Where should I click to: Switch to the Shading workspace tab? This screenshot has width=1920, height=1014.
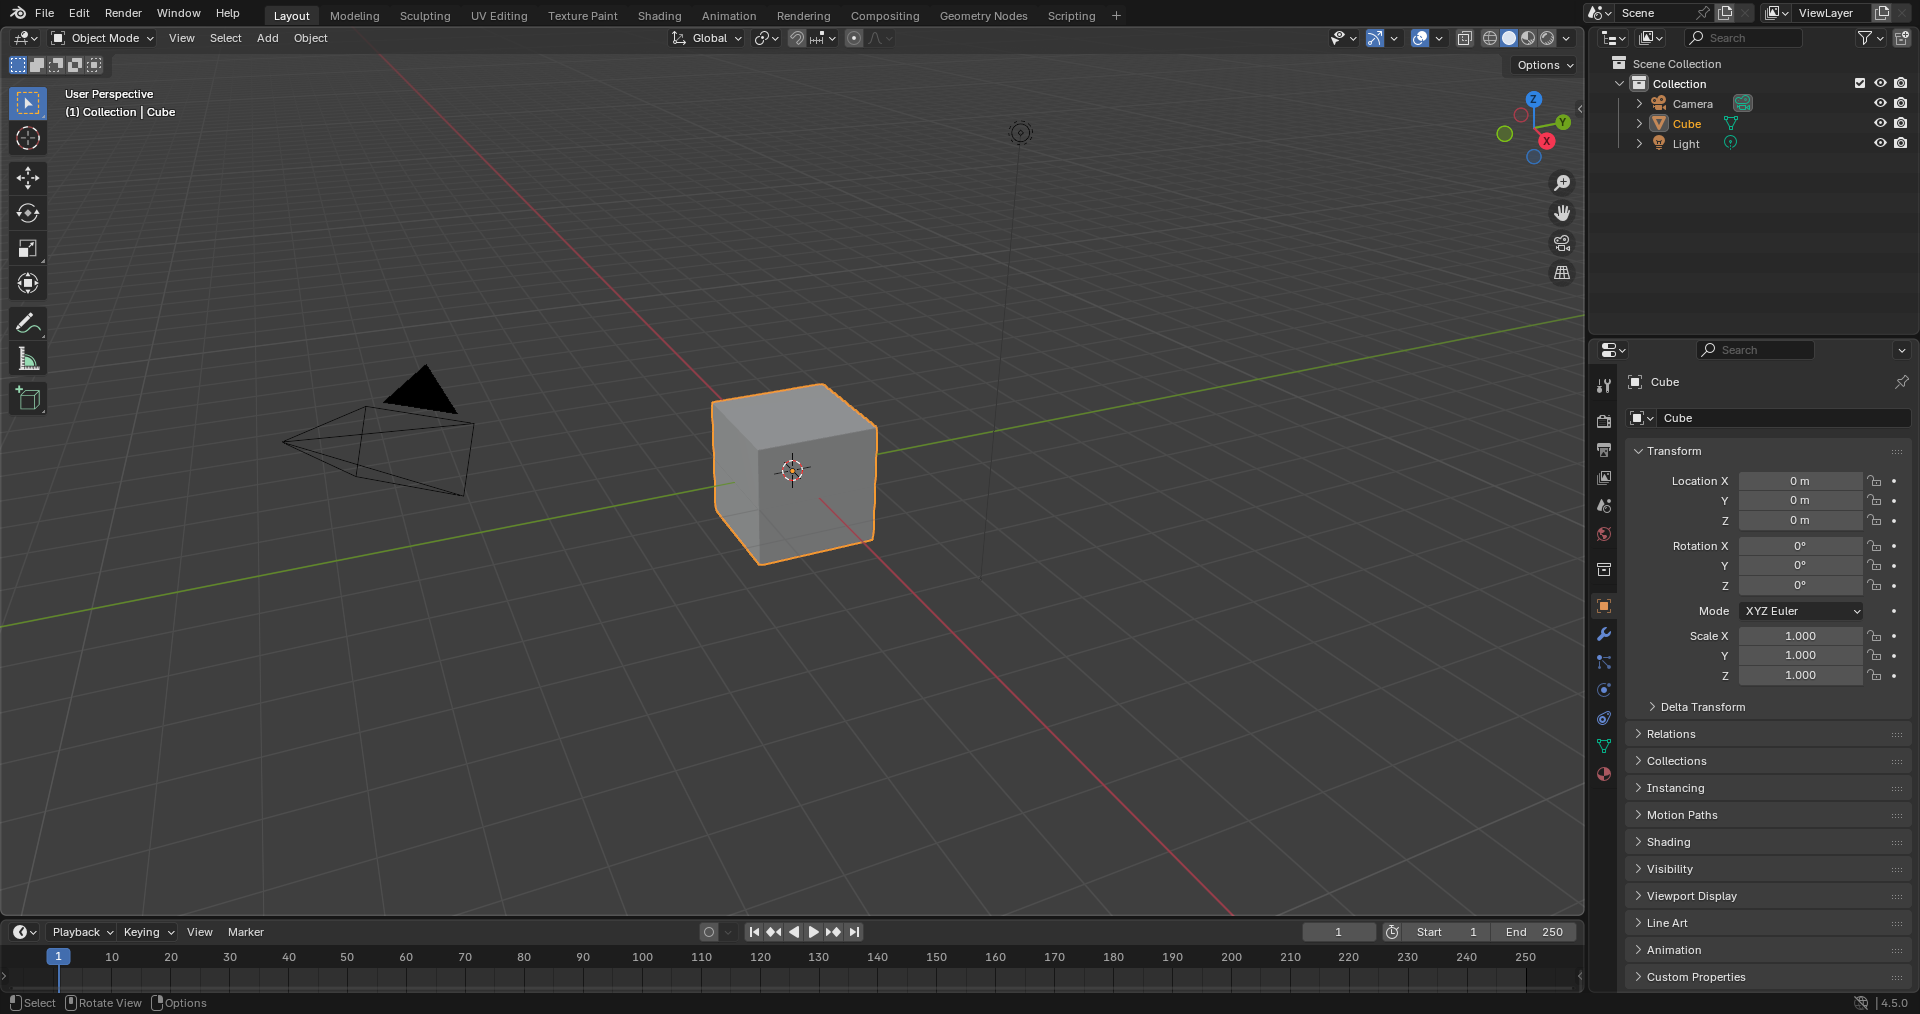[659, 15]
